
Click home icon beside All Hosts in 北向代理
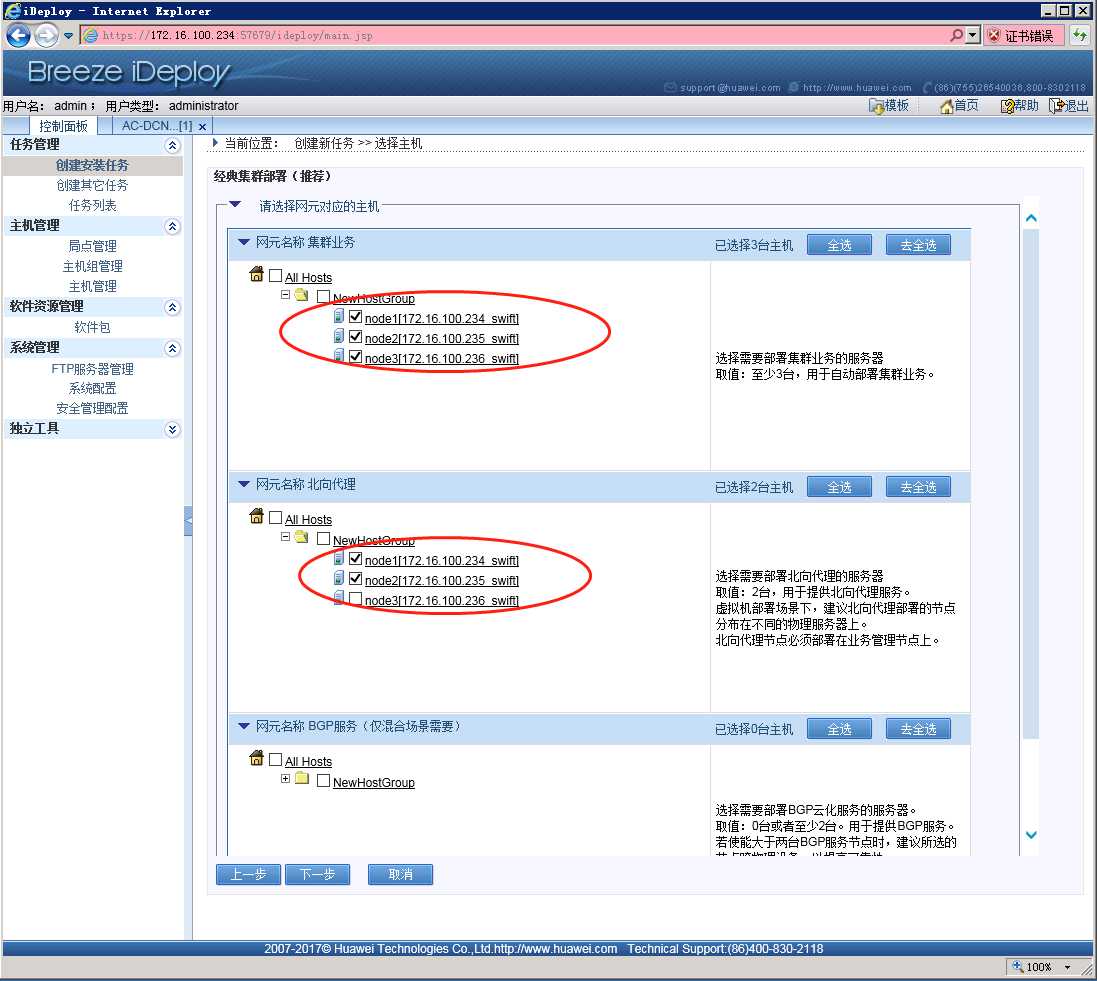tap(256, 516)
